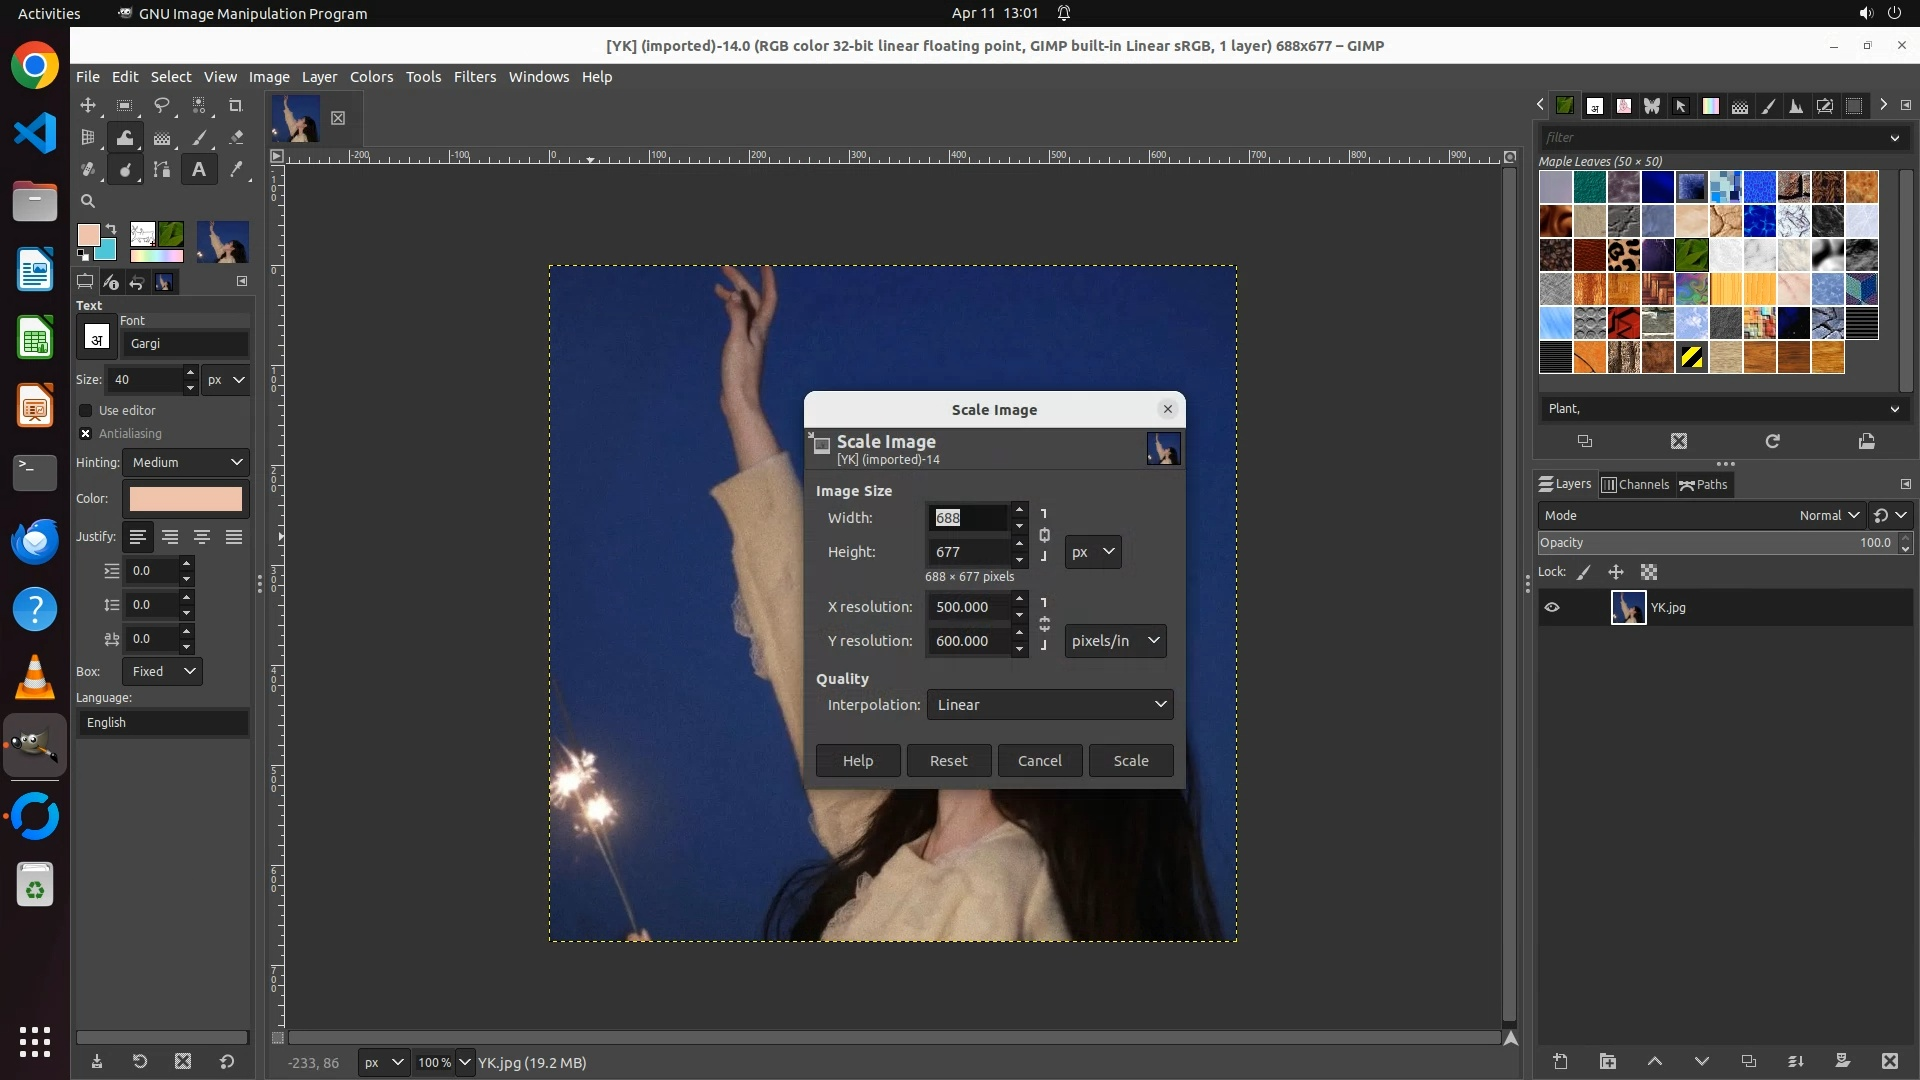Select the Free Select lasso tool

pyautogui.click(x=162, y=105)
